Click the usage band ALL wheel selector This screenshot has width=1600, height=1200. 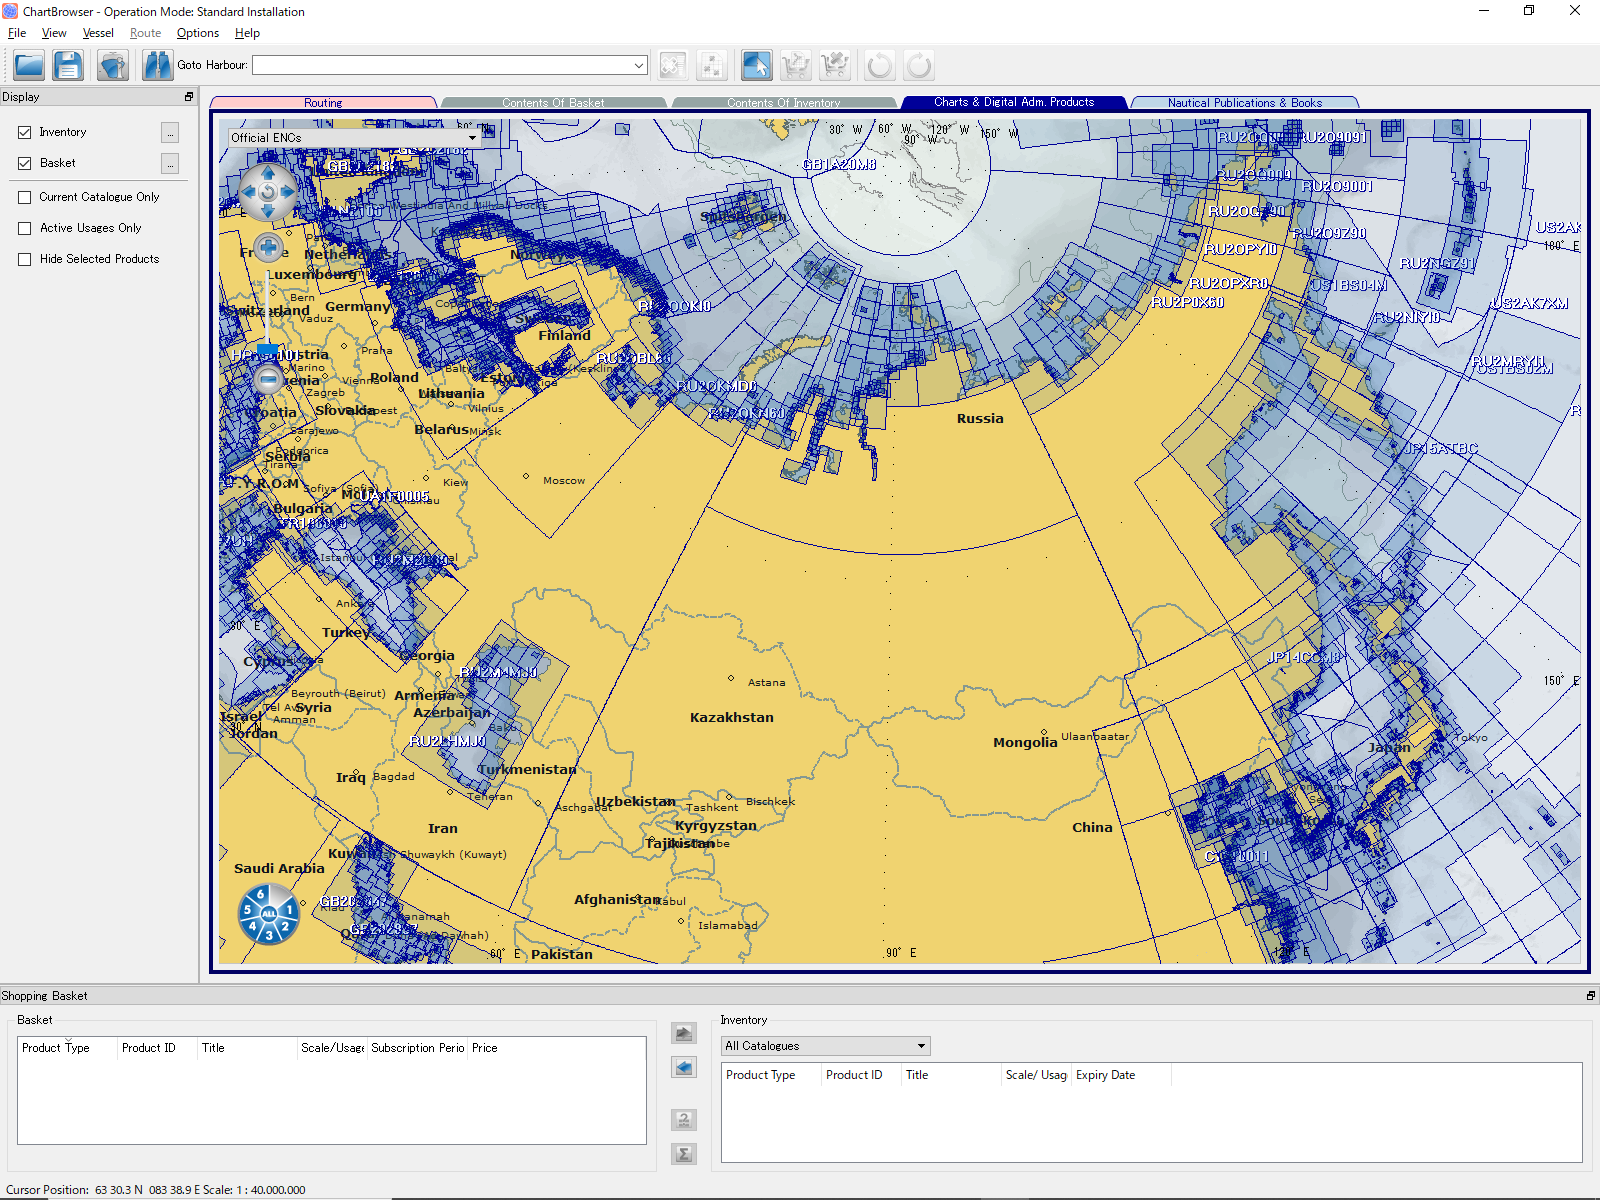pos(268,913)
